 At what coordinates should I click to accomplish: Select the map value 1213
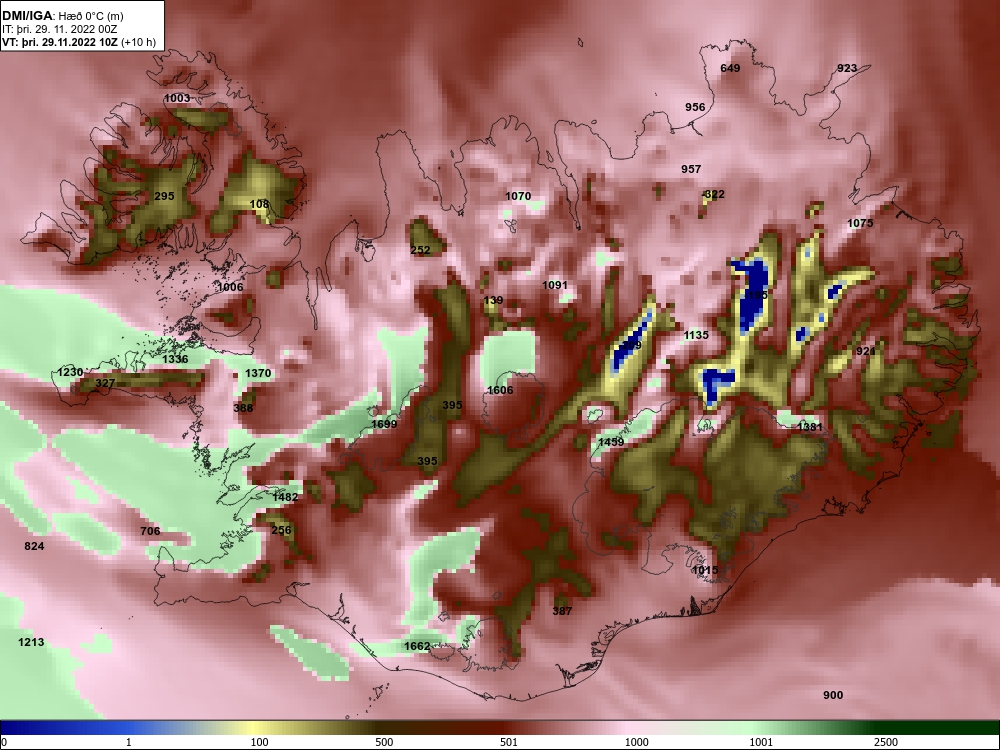pos(31,642)
